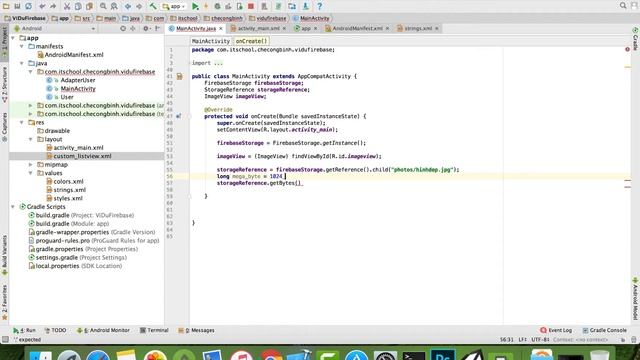640x360 pixels.
Task: Click the SDK Manager download icon
Action: pyautogui.click(x=305, y=6)
